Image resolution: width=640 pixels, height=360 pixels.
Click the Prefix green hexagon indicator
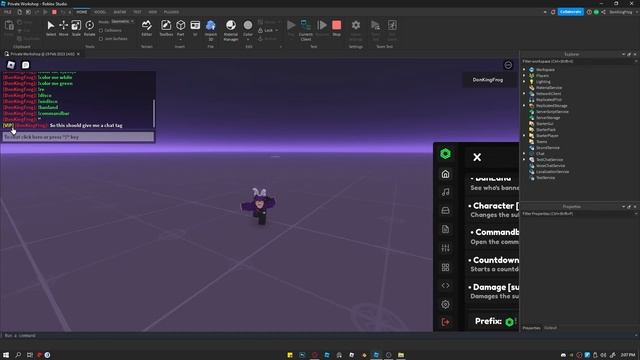[509, 322]
